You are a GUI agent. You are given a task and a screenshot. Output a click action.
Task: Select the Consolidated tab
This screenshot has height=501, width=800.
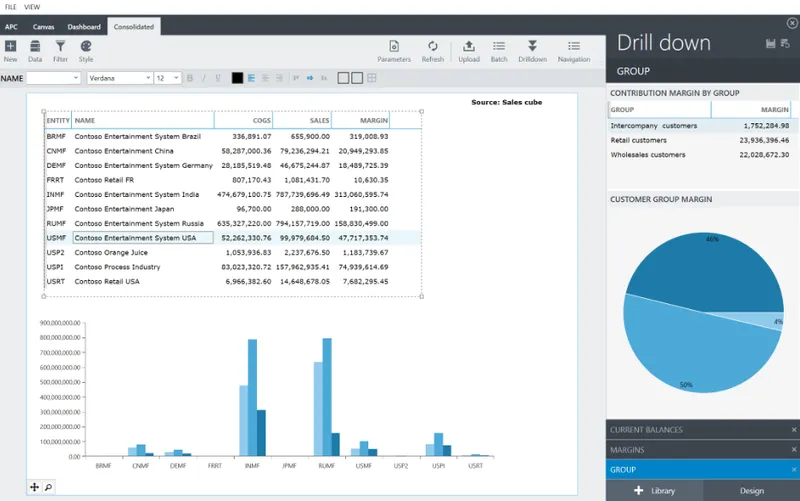tap(134, 27)
